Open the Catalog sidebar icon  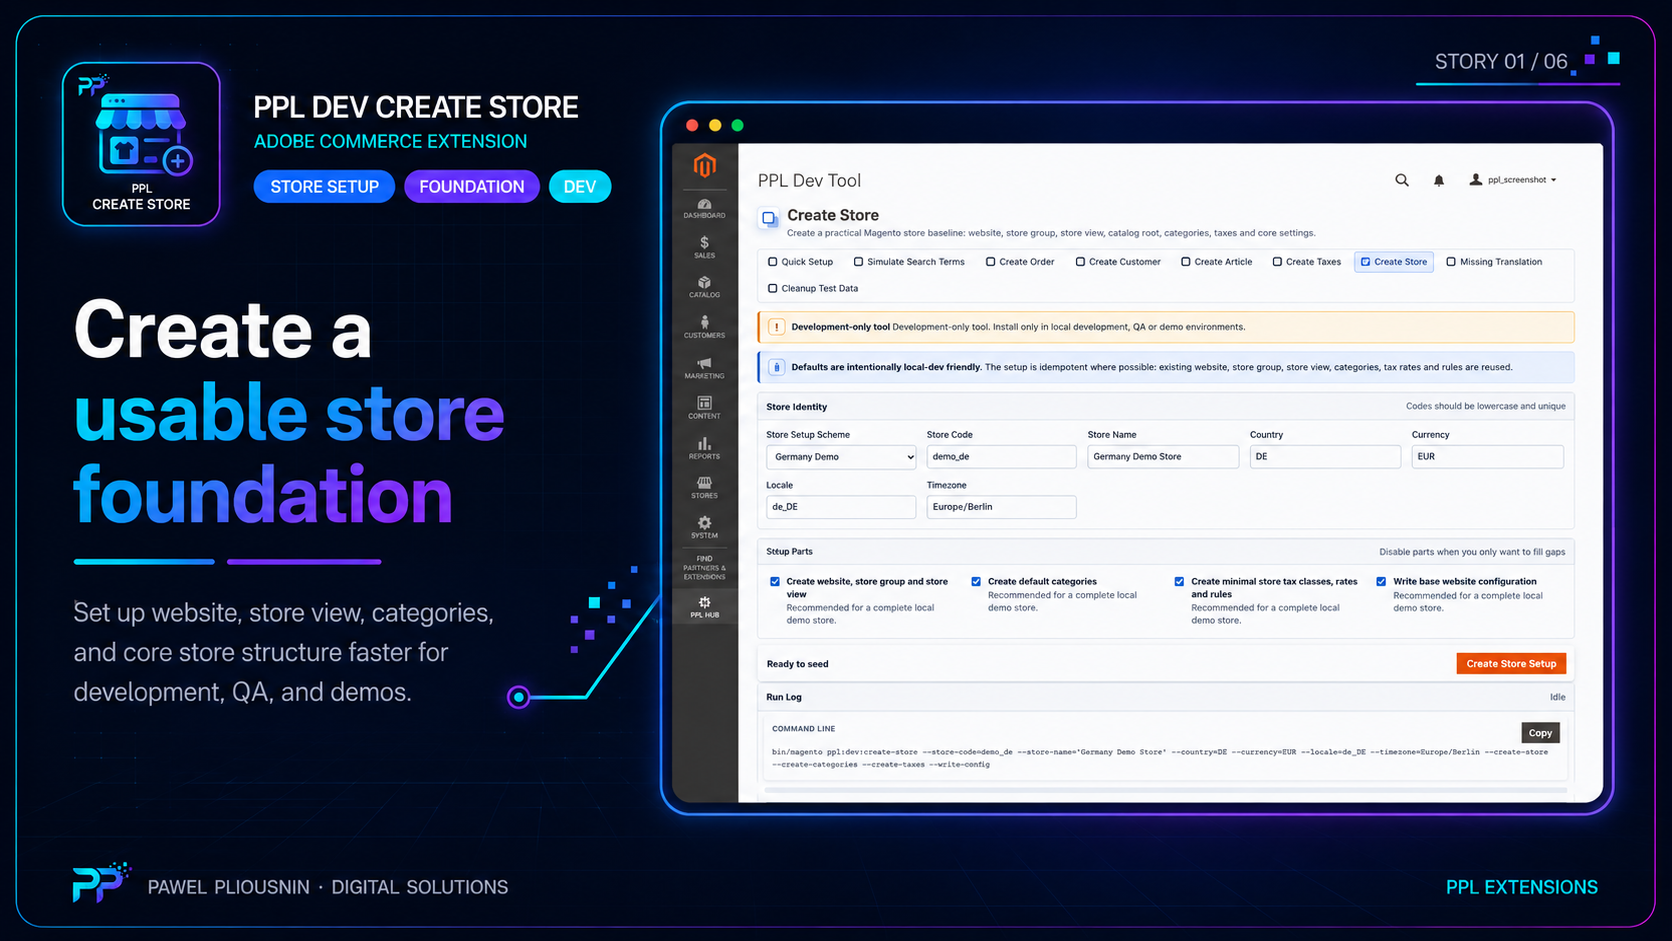click(704, 287)
